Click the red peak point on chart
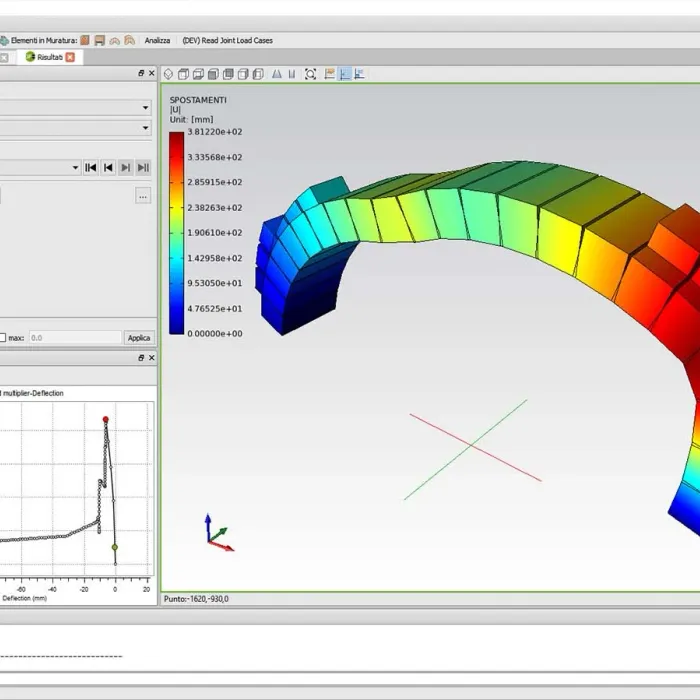The width and height of the screenshot is (700, 700). (x=105, y=419)
